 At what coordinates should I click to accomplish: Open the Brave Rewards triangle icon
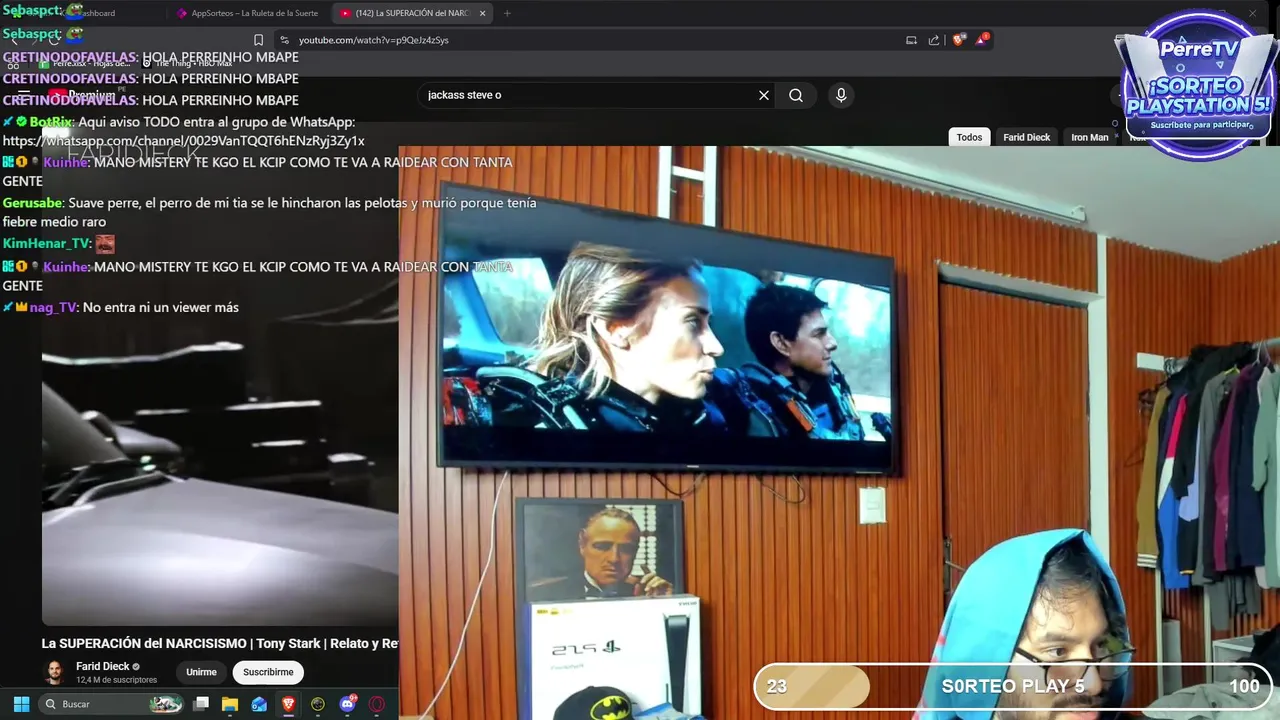(983, 40)
